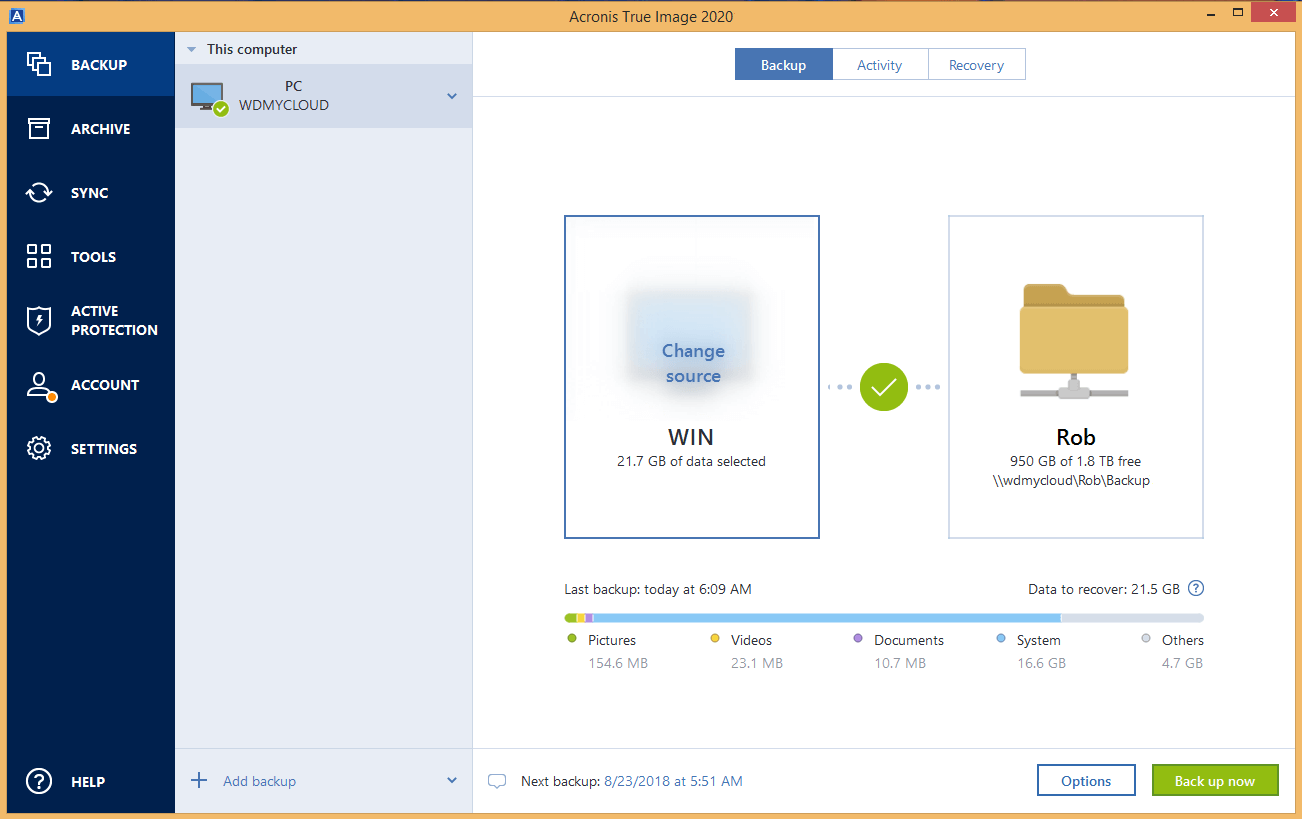
Task: Click the Add backup link
Action: click(x=259, y=781)
